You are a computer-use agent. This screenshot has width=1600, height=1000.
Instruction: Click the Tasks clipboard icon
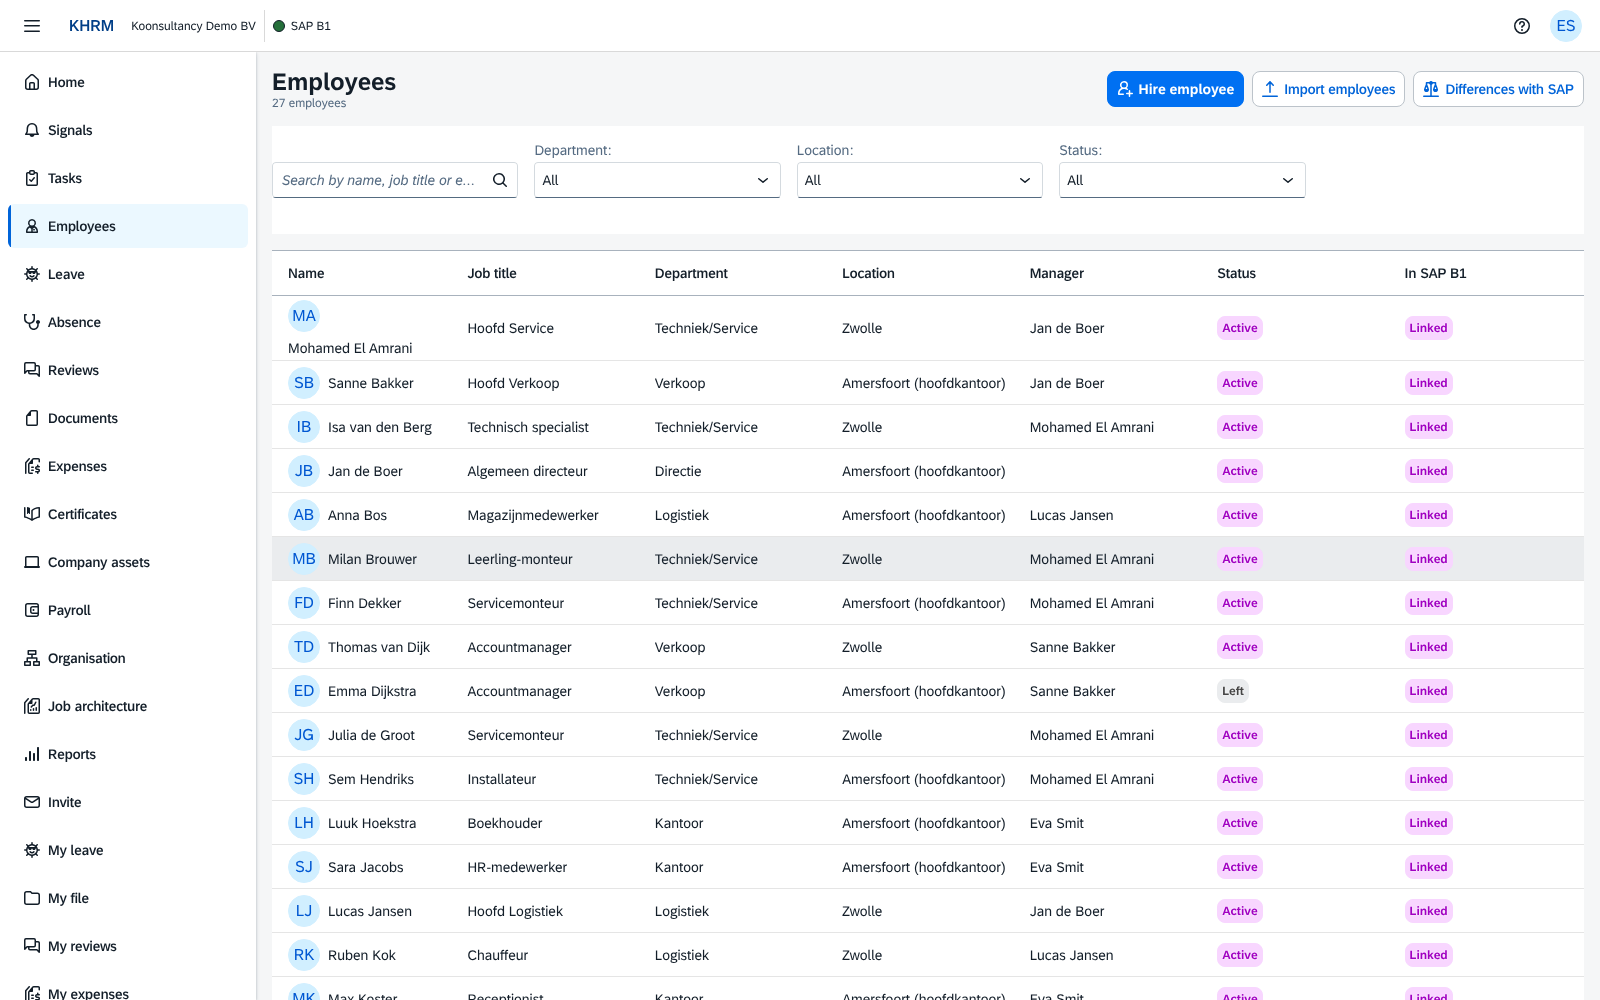32,178
